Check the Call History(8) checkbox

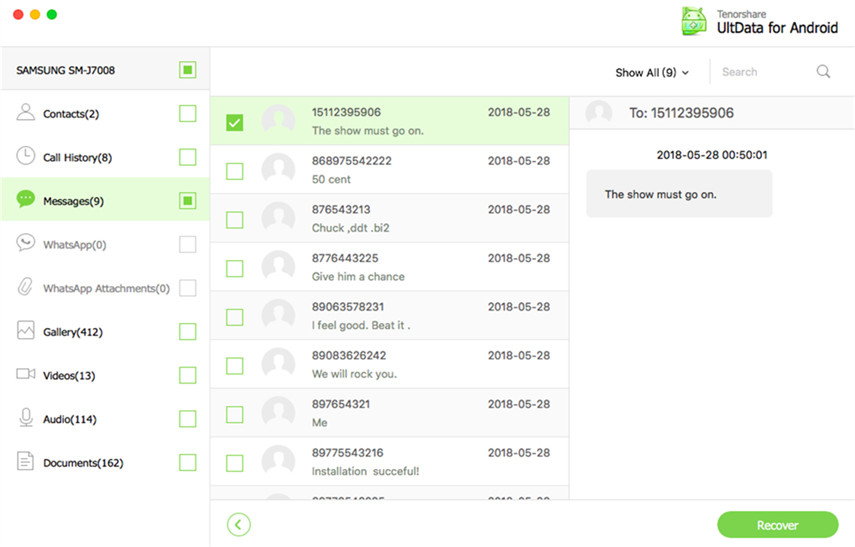click(x=188, y=157)
